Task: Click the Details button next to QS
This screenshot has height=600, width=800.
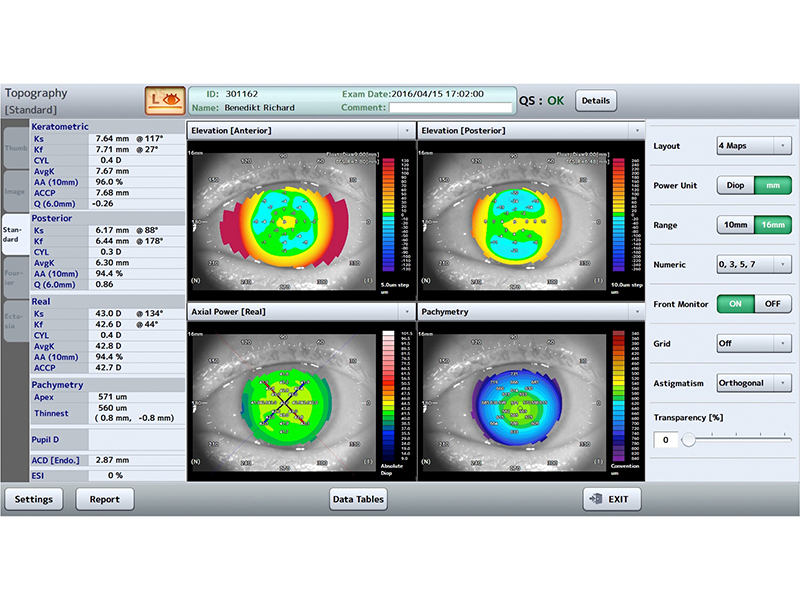Action: click(596, 101)
